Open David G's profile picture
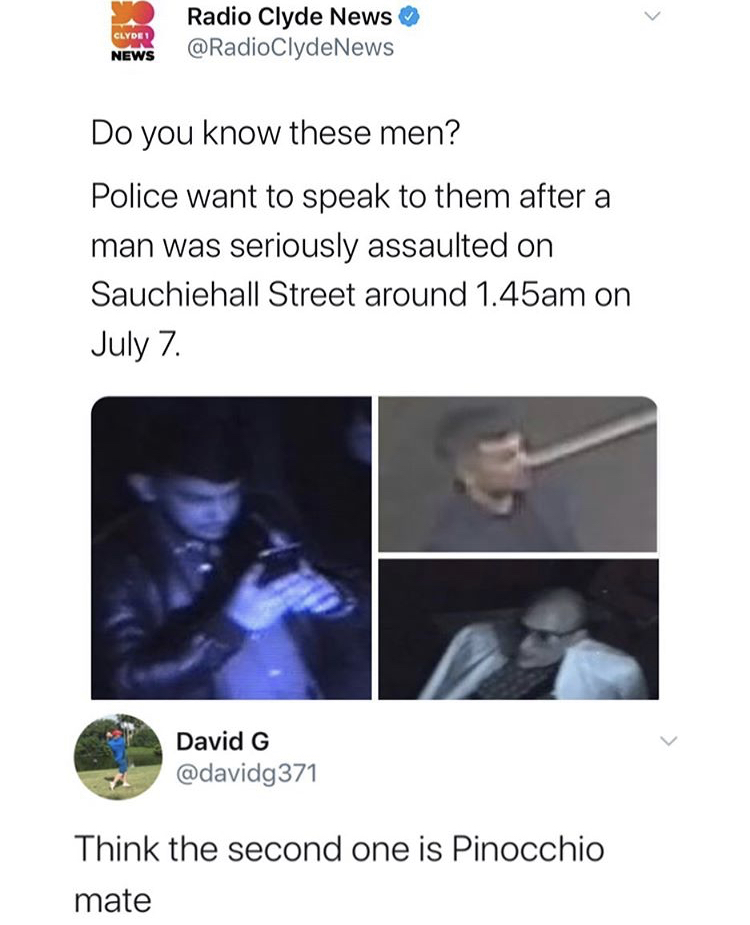 click(118, 757)
